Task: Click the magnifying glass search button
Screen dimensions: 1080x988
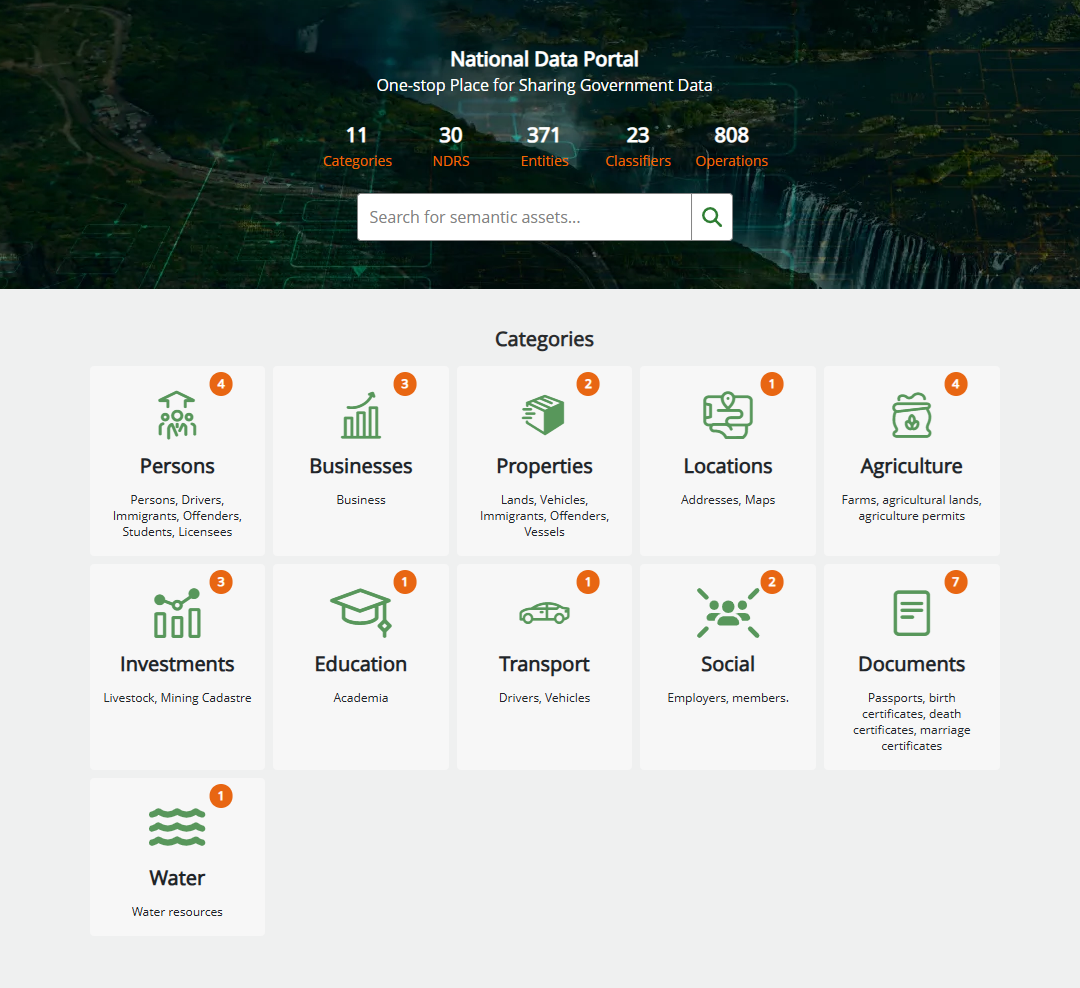Action: [711, 217]
